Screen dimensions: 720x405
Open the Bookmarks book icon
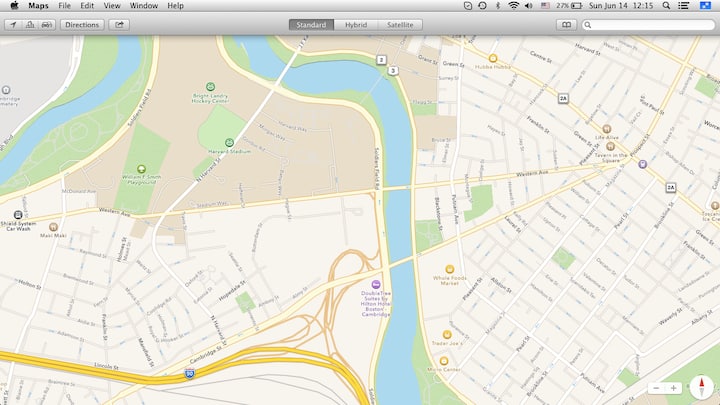pos(567,24)
